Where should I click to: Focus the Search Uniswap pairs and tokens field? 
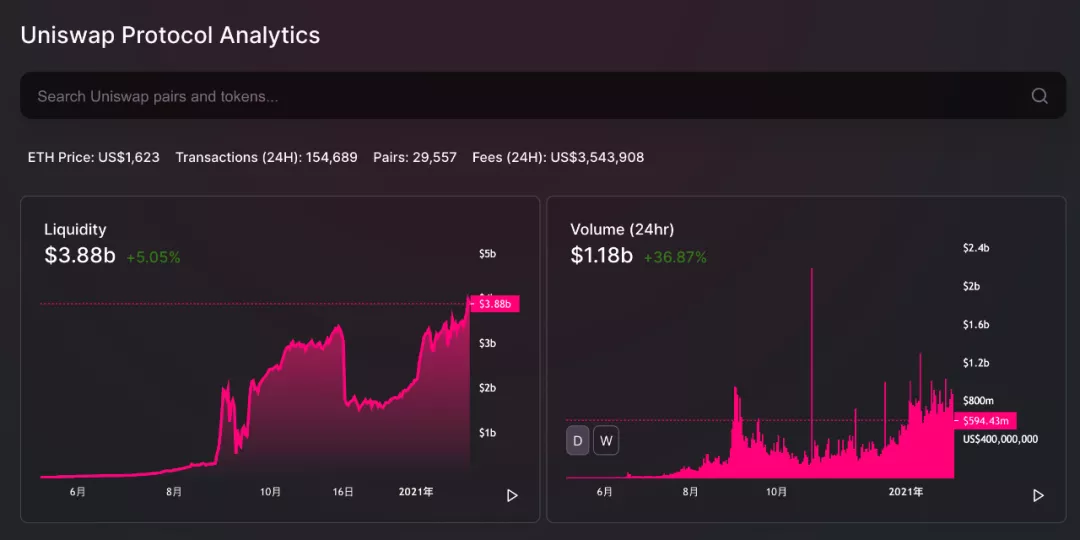click(543, 96)
